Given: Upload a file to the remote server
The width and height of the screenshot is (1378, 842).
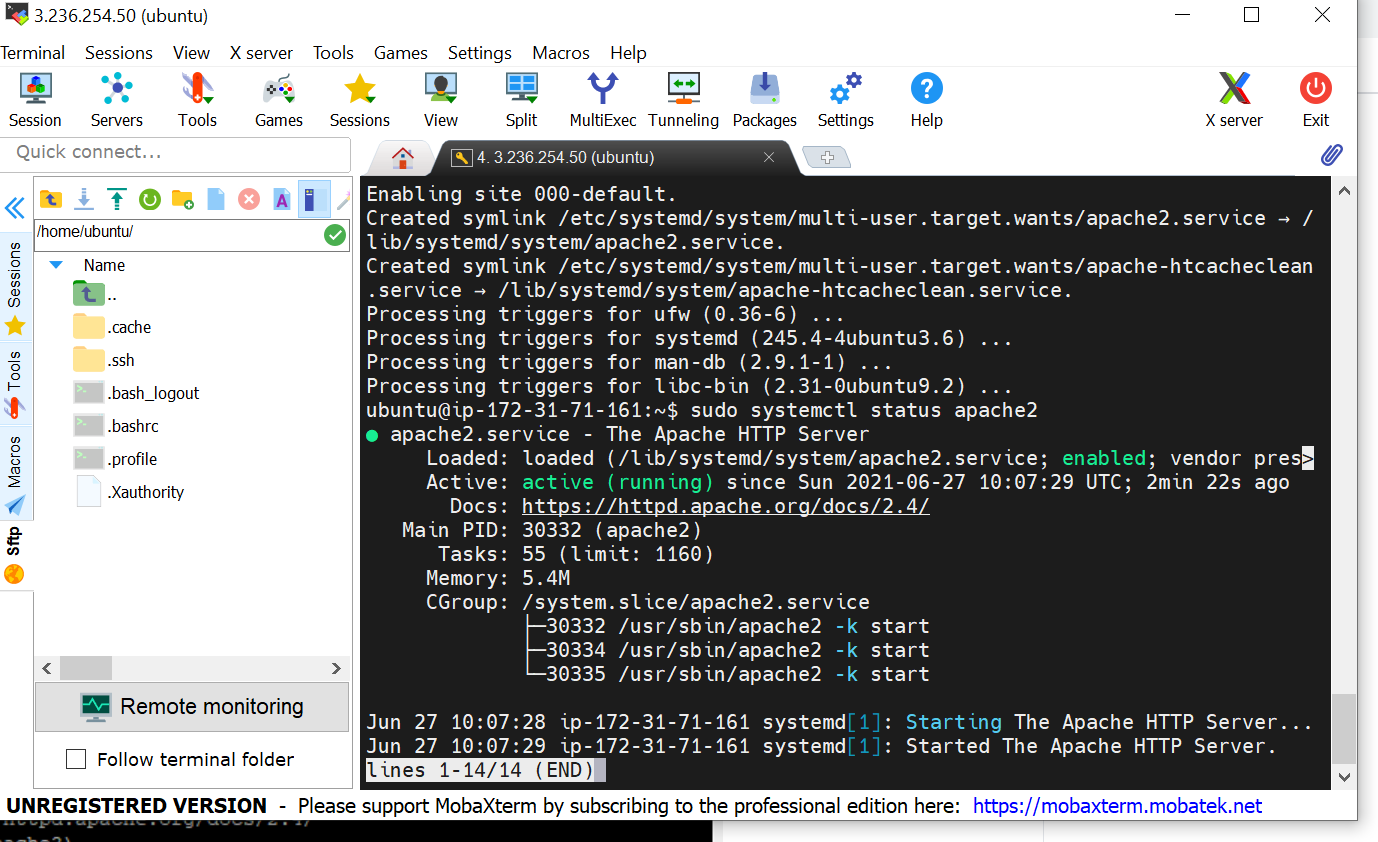Looking at the screenshot, I should click(x=117, y=199).
